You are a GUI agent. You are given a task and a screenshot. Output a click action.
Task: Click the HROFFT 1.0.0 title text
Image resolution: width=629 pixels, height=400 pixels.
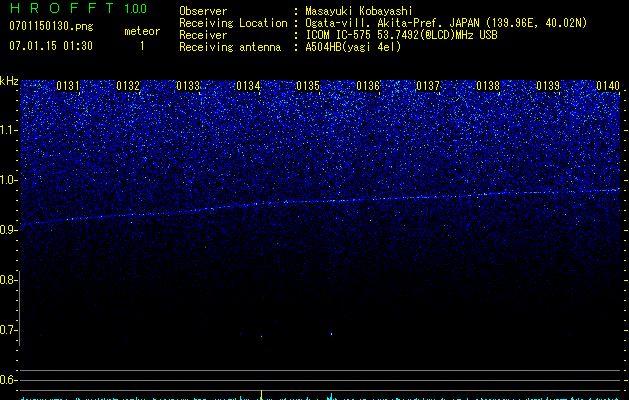click(79, 8)
